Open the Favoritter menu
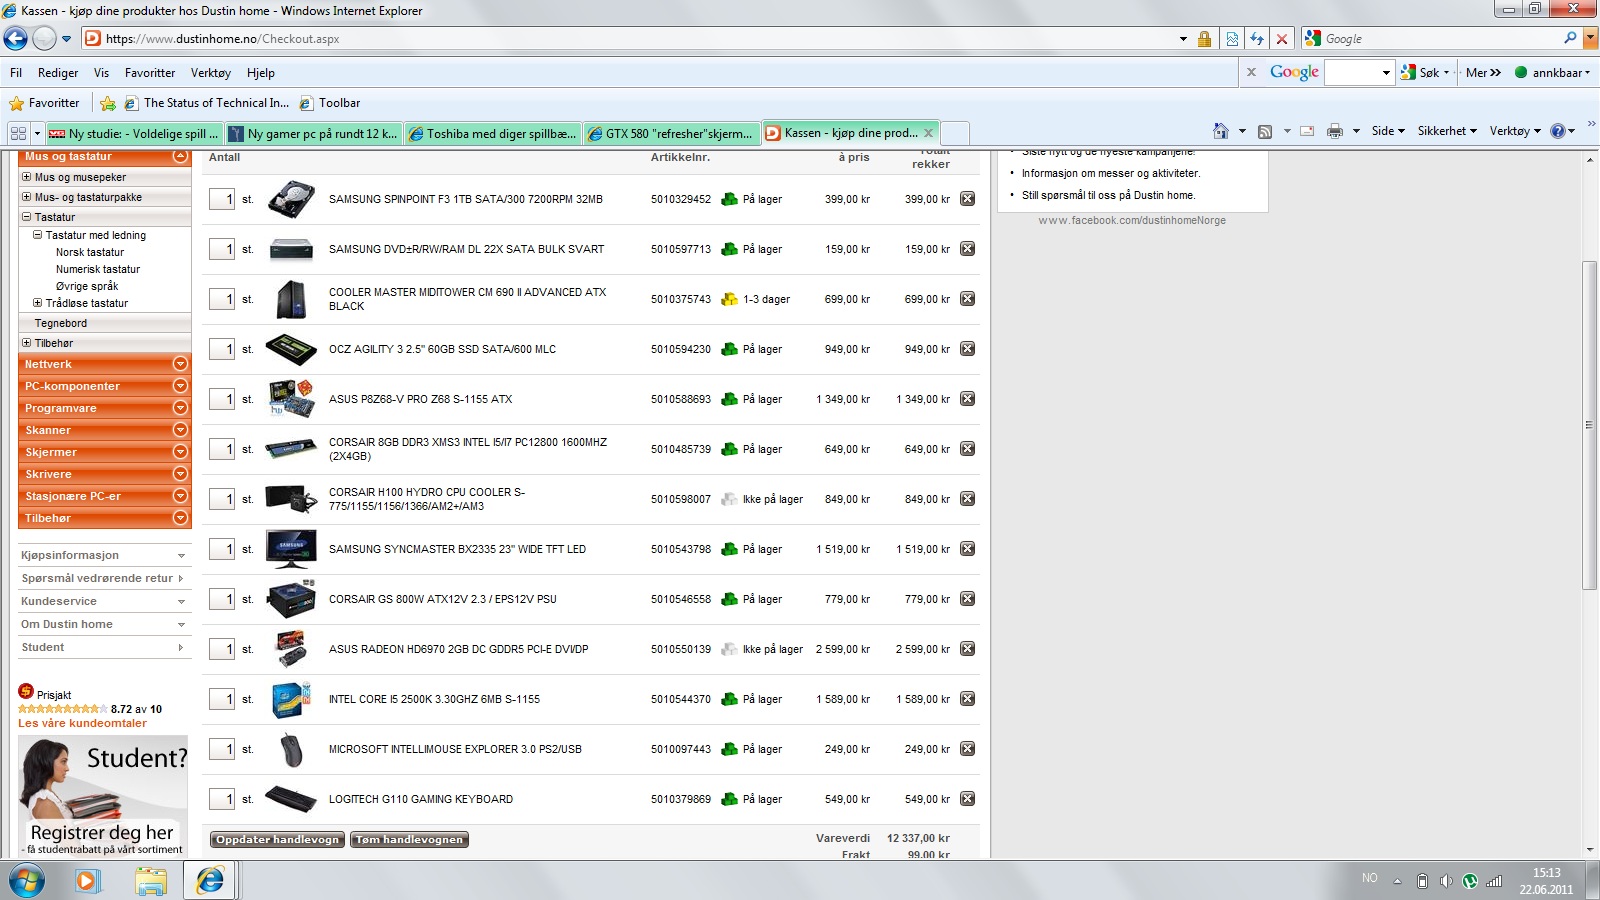The width and height of the screenshot is (1600, 900). pyautogui.click(x=150, y=73)
